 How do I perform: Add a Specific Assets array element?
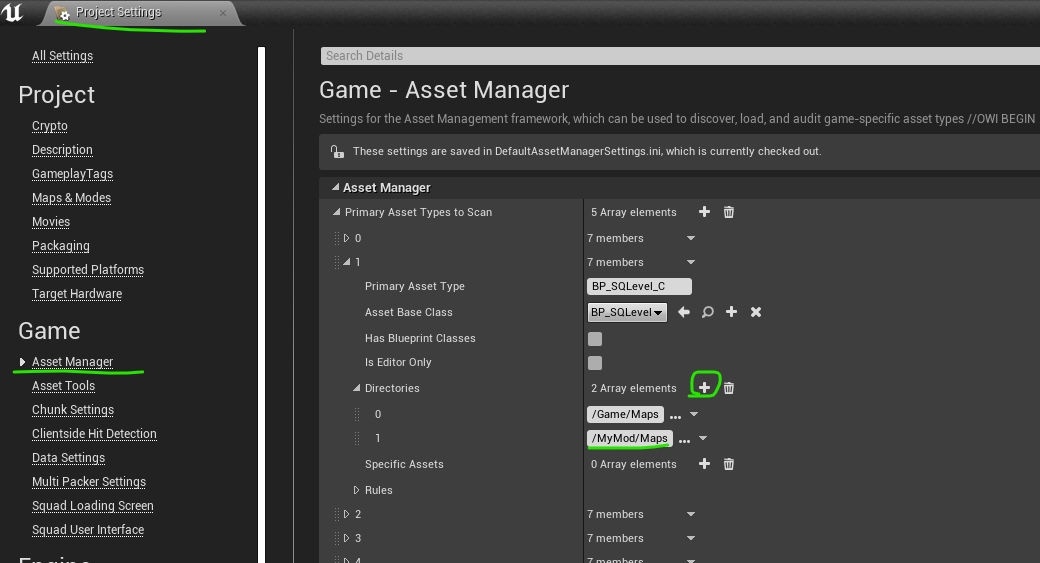coord(704,464)
